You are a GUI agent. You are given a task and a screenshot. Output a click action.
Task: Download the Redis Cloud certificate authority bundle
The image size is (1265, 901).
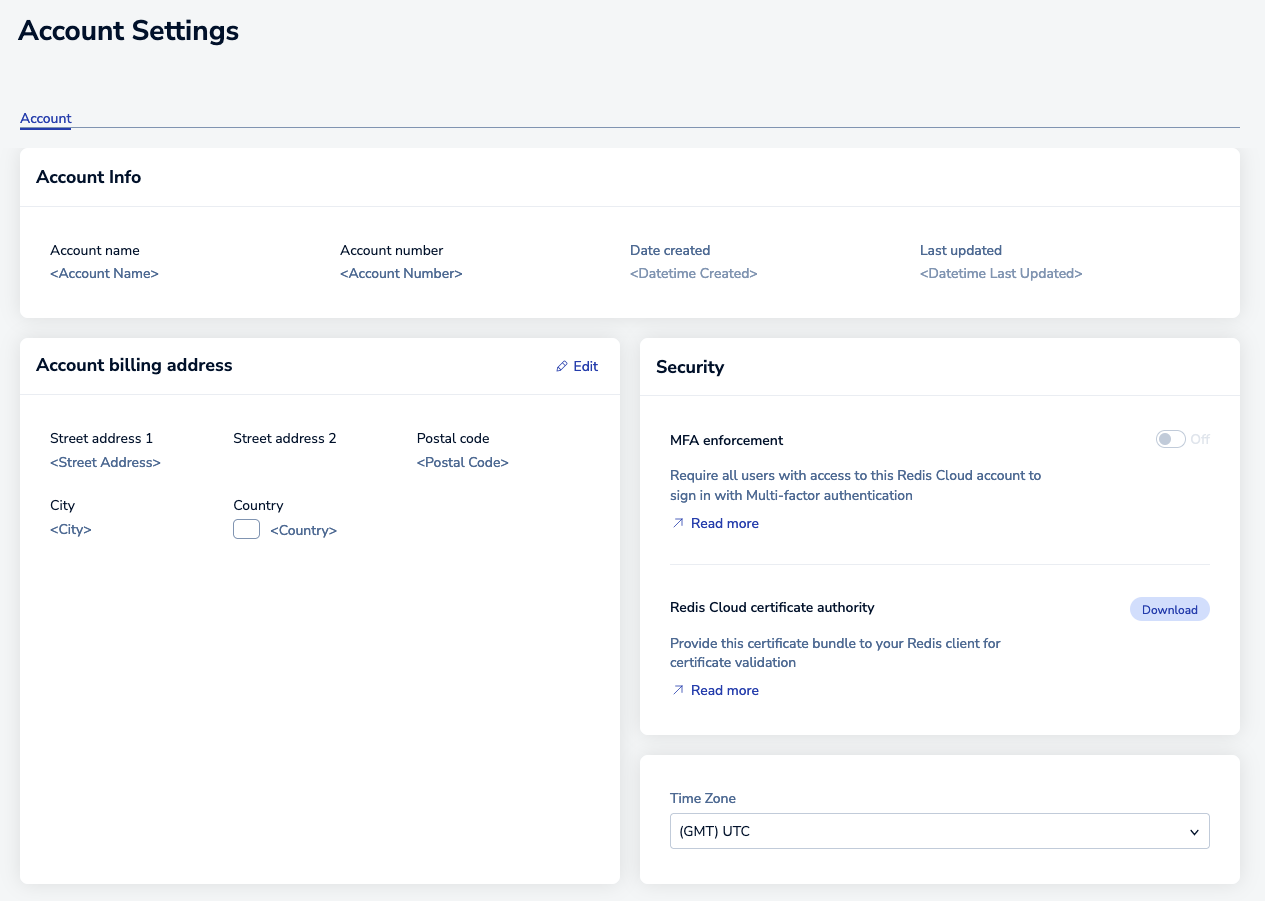[x=1169, y=609]
